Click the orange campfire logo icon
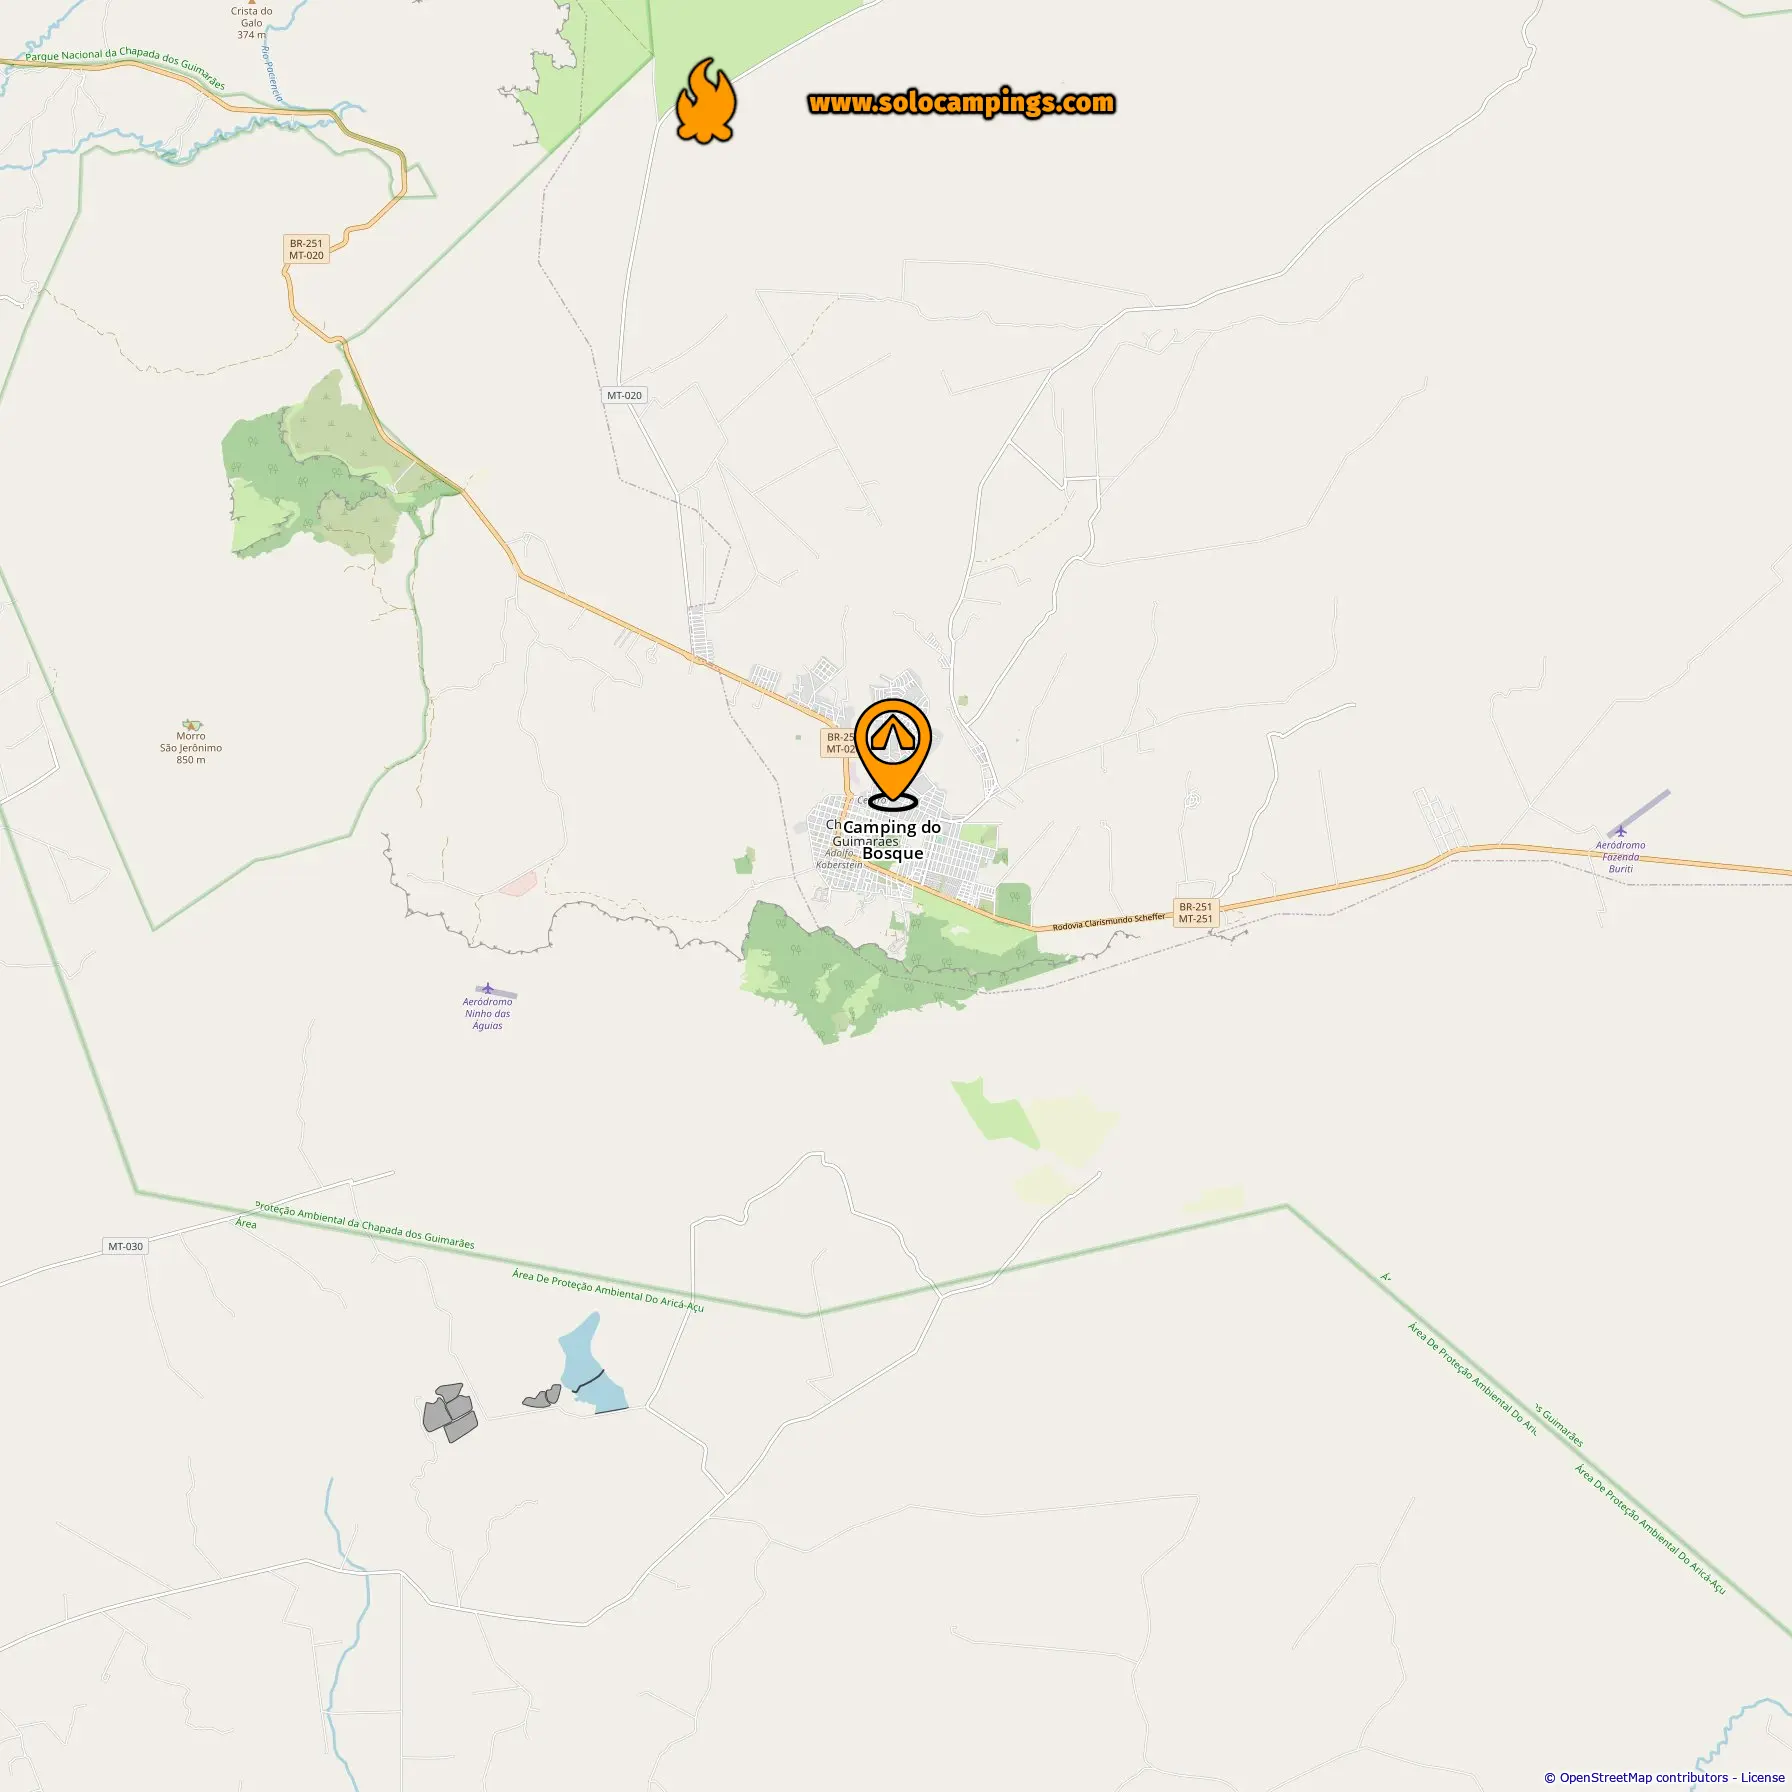The image size is (1792, 1792). point(706,100)
